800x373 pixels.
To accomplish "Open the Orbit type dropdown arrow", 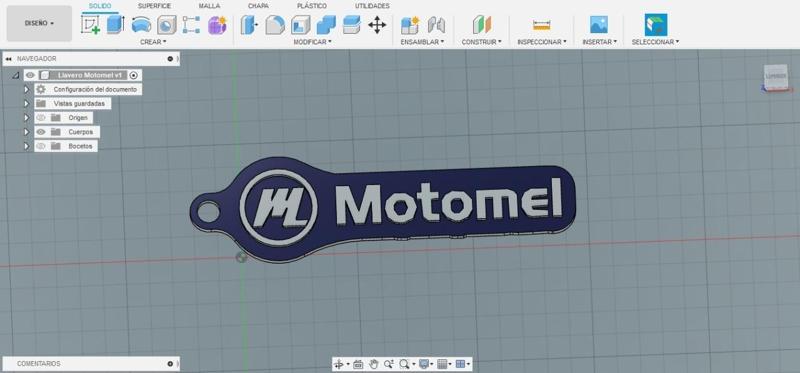I will (348, 364).
